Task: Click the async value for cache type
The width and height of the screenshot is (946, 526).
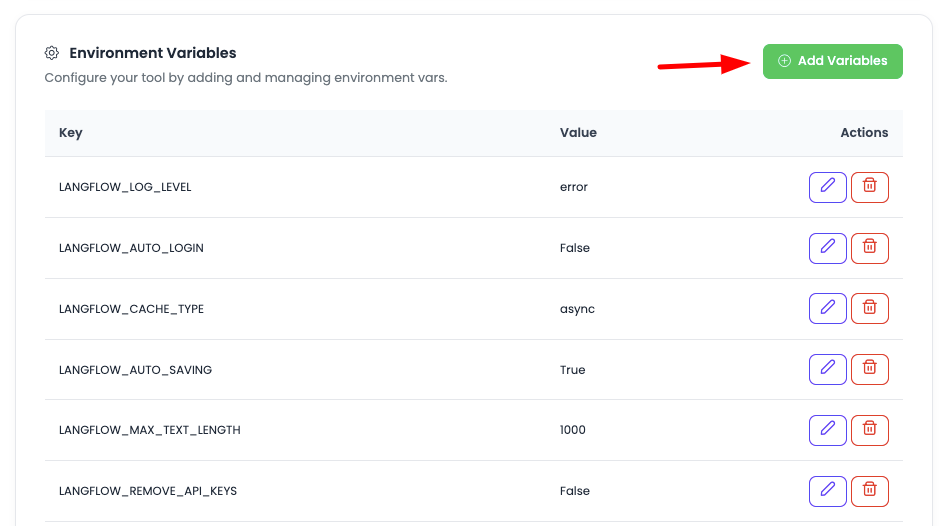Action: tap(577, 309)
